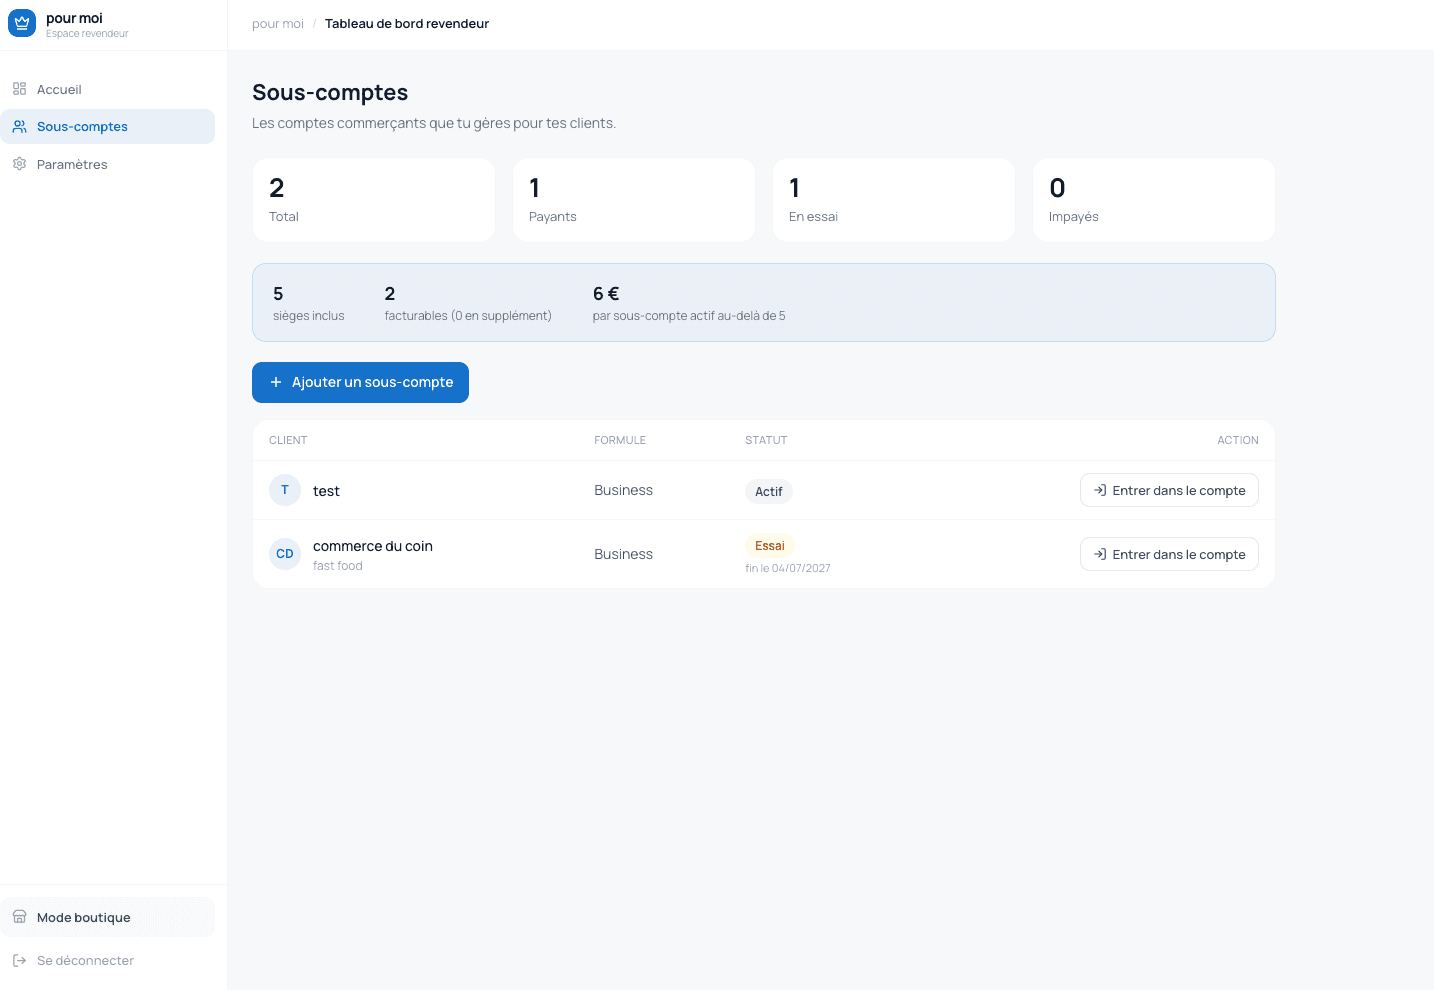Go to Paramètres in the sidebar
This screenshot has height=990, width=1434.
point(107,164)
